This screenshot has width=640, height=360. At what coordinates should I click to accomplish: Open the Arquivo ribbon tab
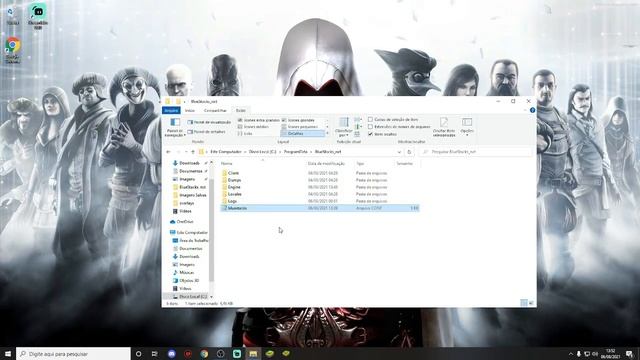coord(171,110)
